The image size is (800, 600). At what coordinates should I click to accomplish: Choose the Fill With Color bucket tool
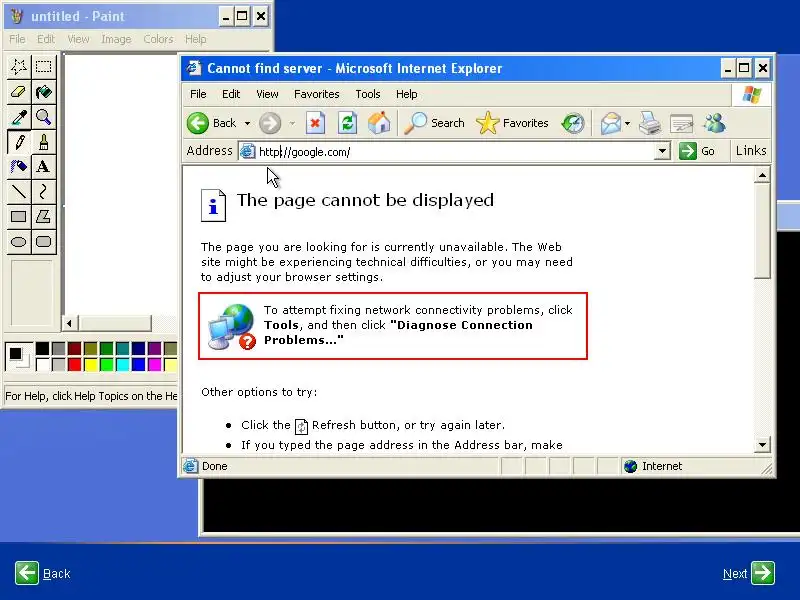pyautogui.click(x=43, y=92)
